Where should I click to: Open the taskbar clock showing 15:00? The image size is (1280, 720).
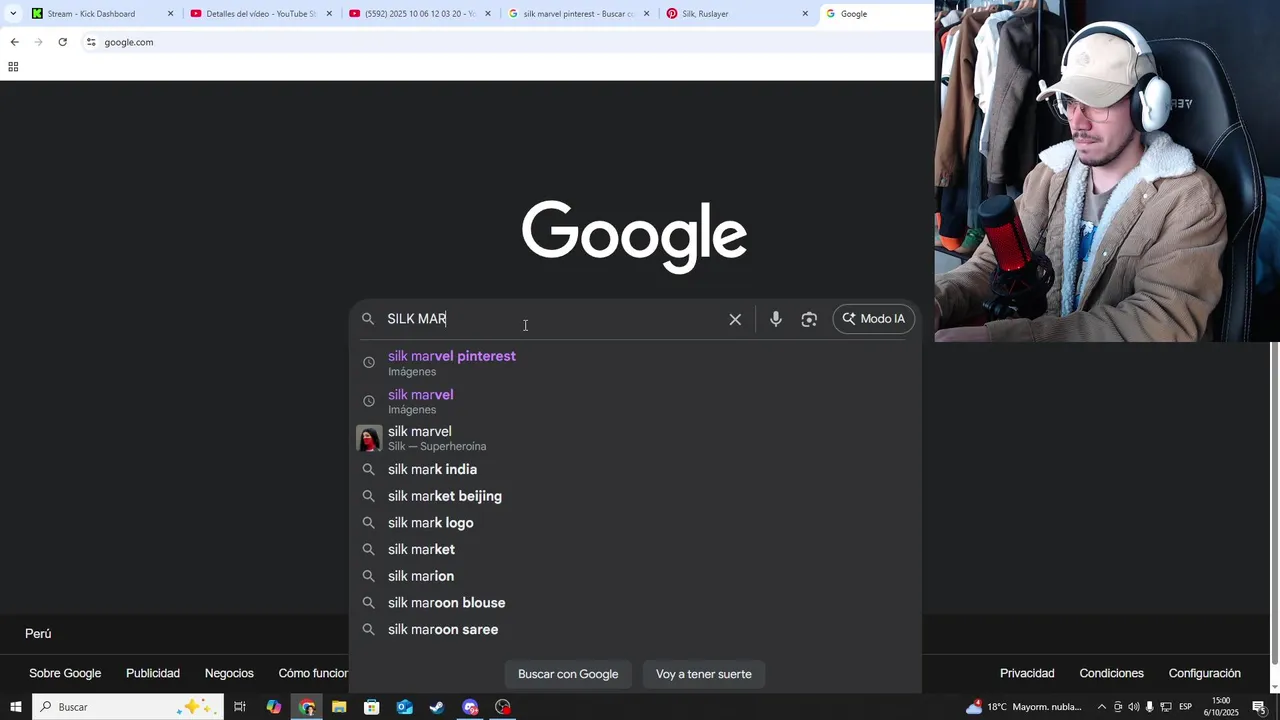(x=1221, y=707)
